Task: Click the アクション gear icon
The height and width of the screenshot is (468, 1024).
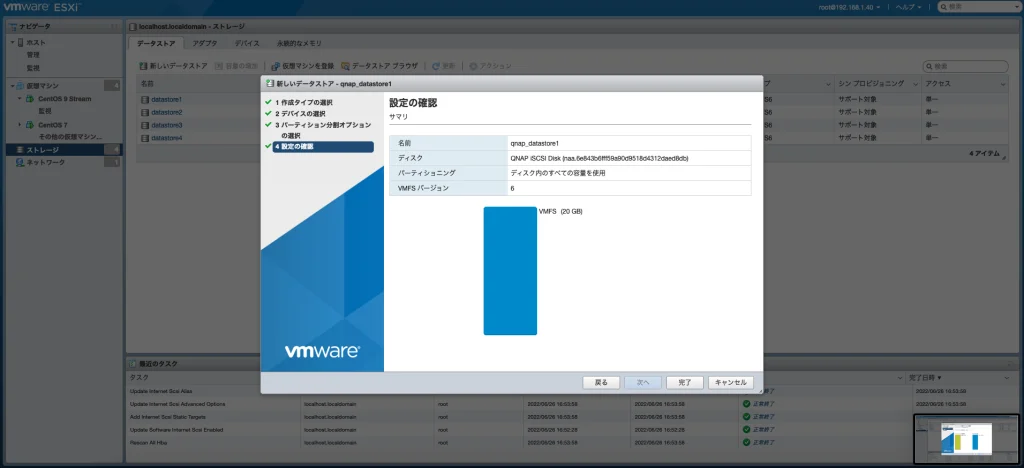Action: click(473, 66)
